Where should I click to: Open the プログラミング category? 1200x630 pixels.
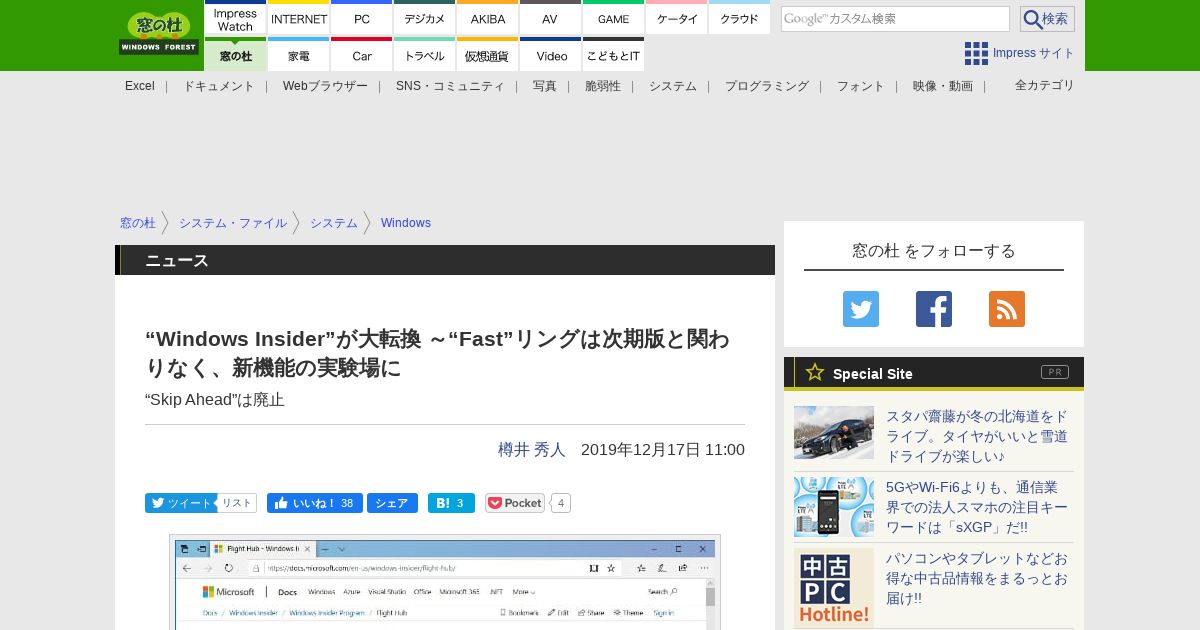(x=767, y=86)
